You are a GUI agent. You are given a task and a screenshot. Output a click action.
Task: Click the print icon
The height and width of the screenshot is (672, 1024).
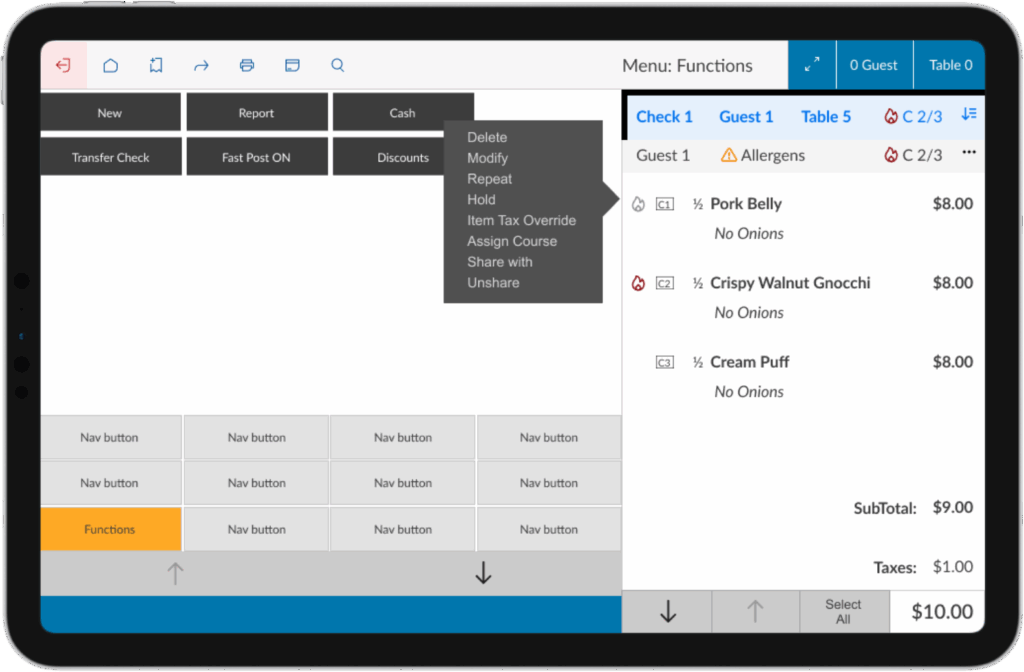246,64
